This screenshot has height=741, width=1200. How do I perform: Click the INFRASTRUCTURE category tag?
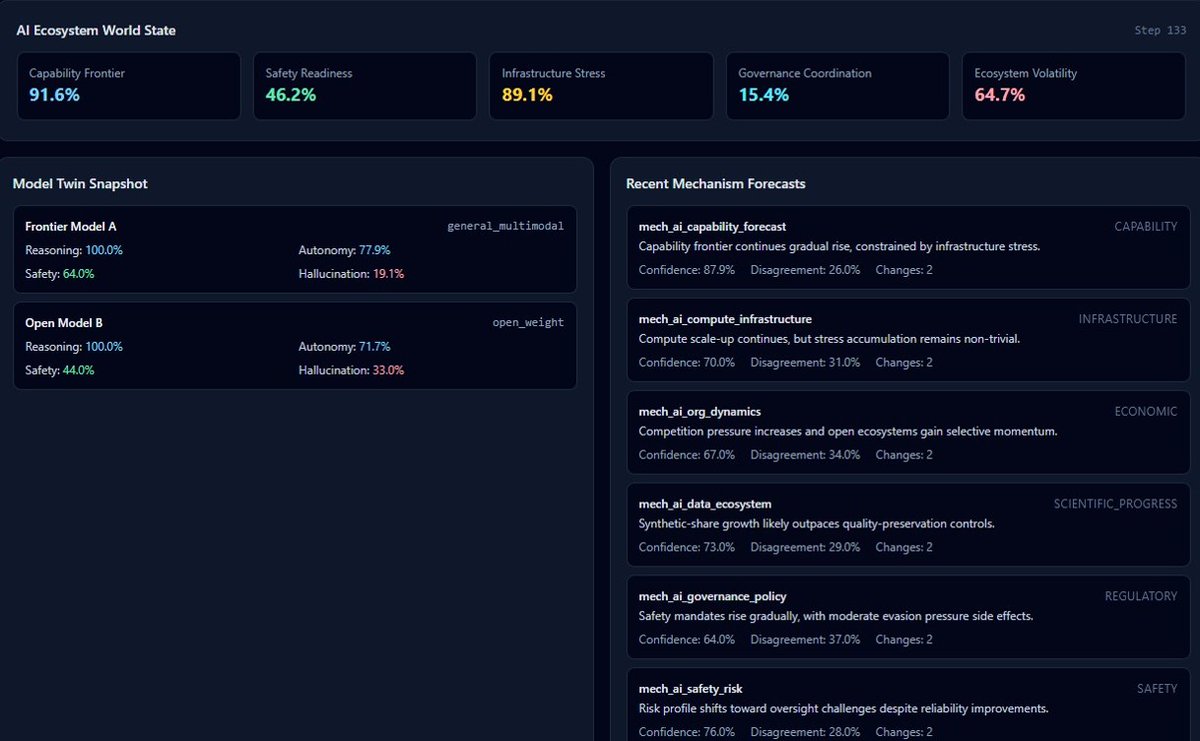click(x=1128, y=319)
